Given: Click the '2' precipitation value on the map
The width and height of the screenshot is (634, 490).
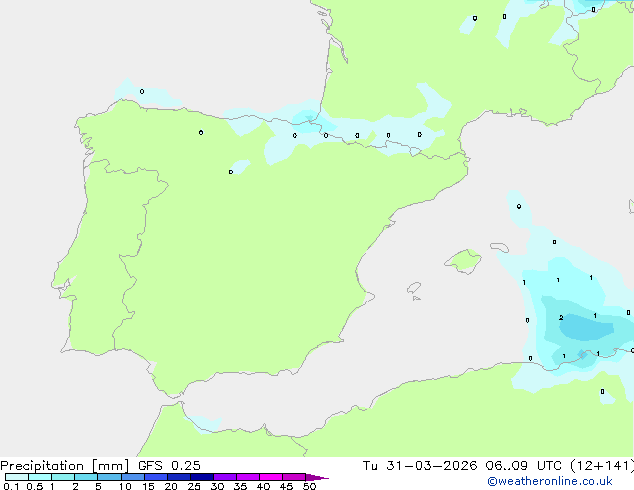Looking at the screenshot, I should tap(561, 318).
